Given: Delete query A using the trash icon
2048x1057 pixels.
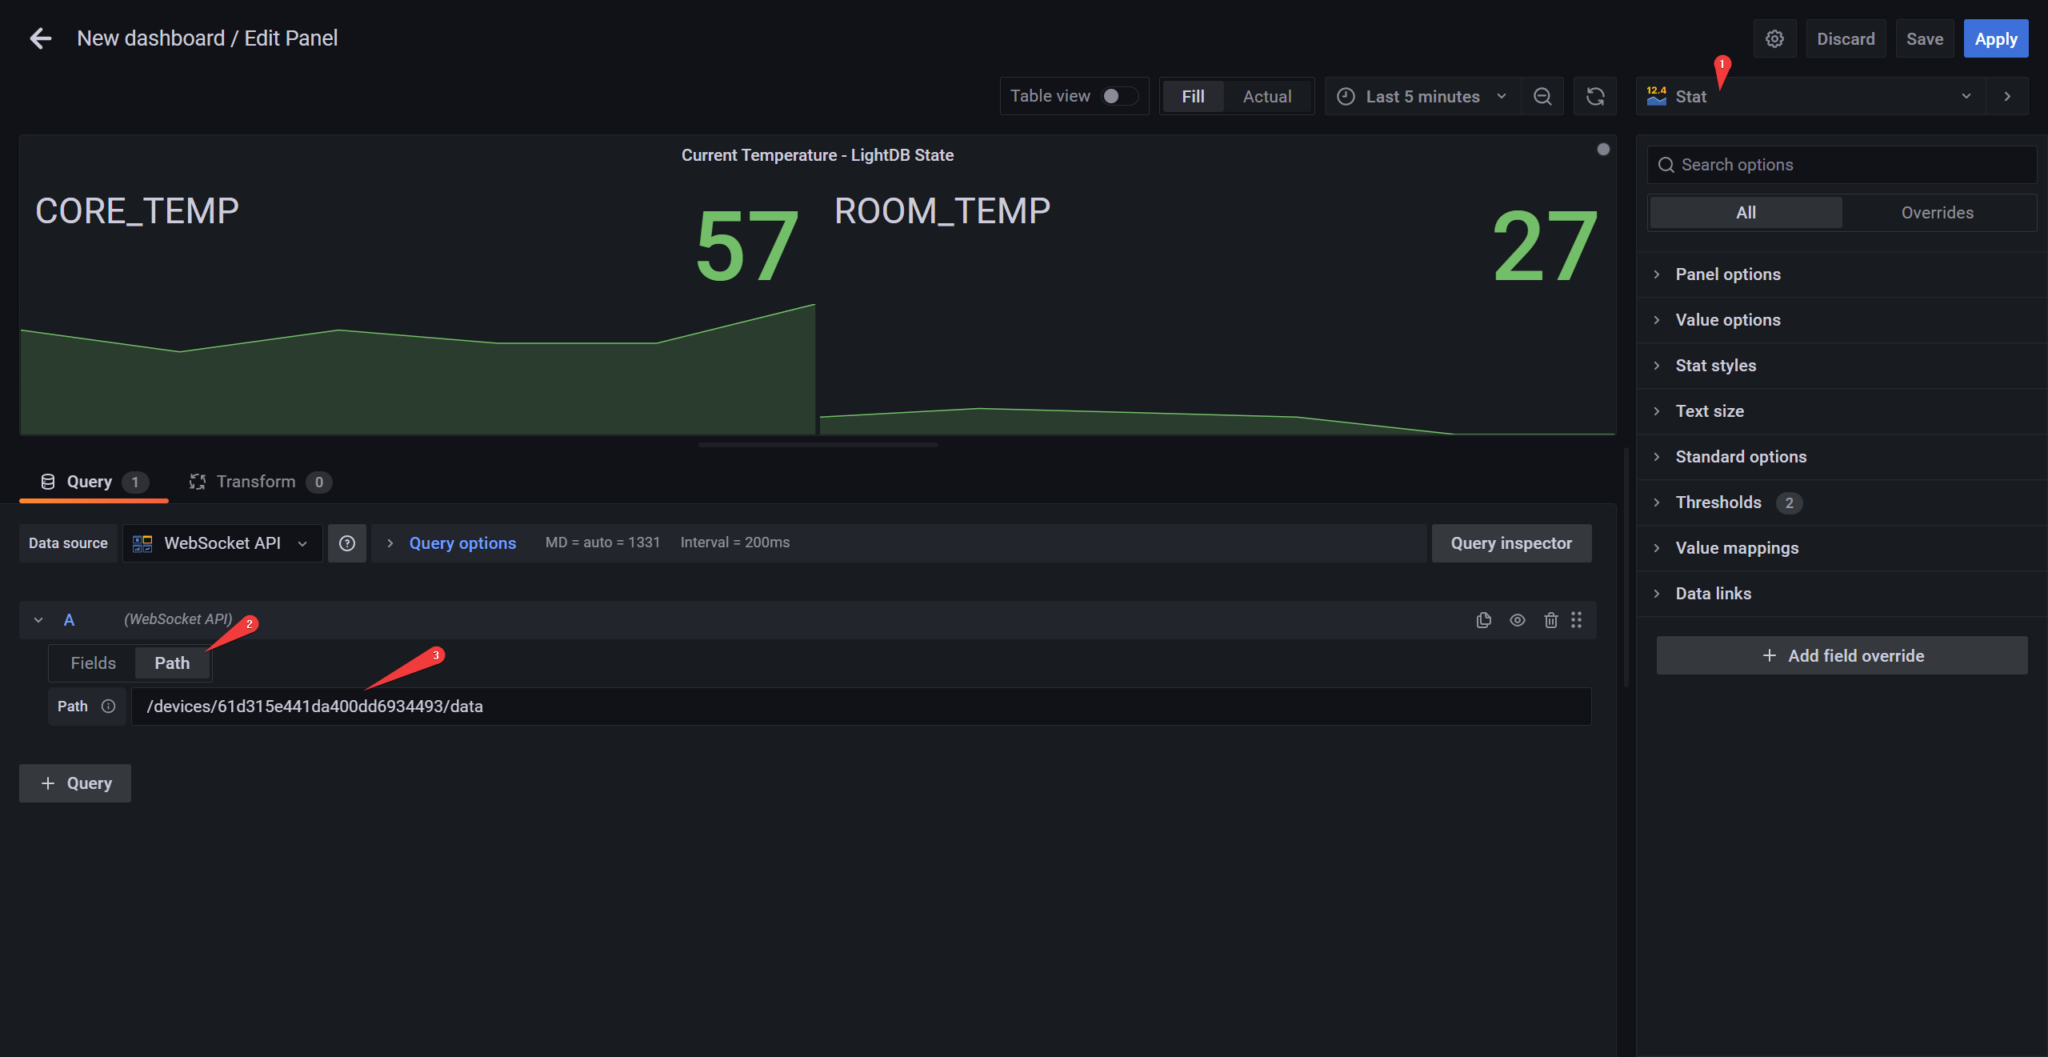Looking at the screenshot, I should (x=1550, y=620).
